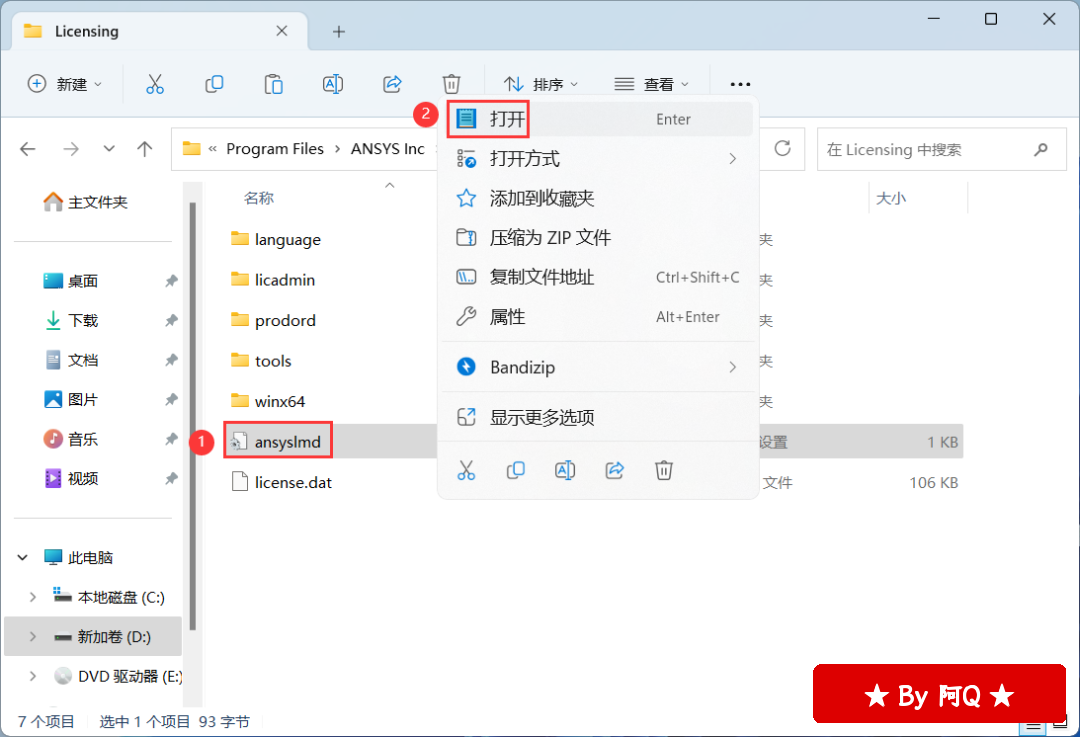Expand the 本地磁盘 (C:) tree node
This screenshot has height=737, width=1080.
click(33, 597)
